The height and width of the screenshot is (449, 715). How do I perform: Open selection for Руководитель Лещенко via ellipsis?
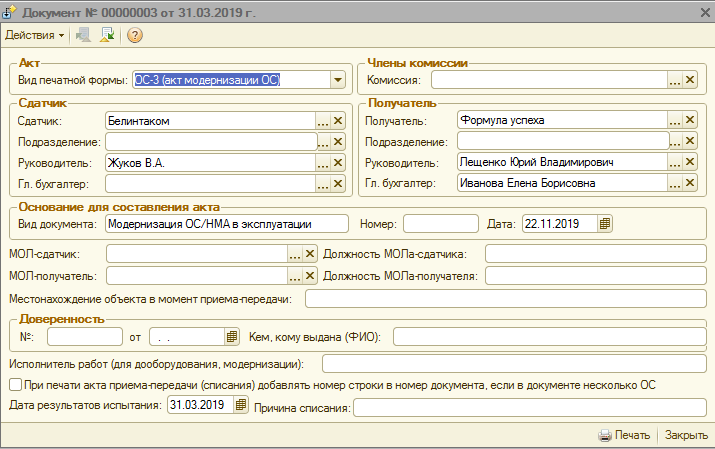click(674, 162)
